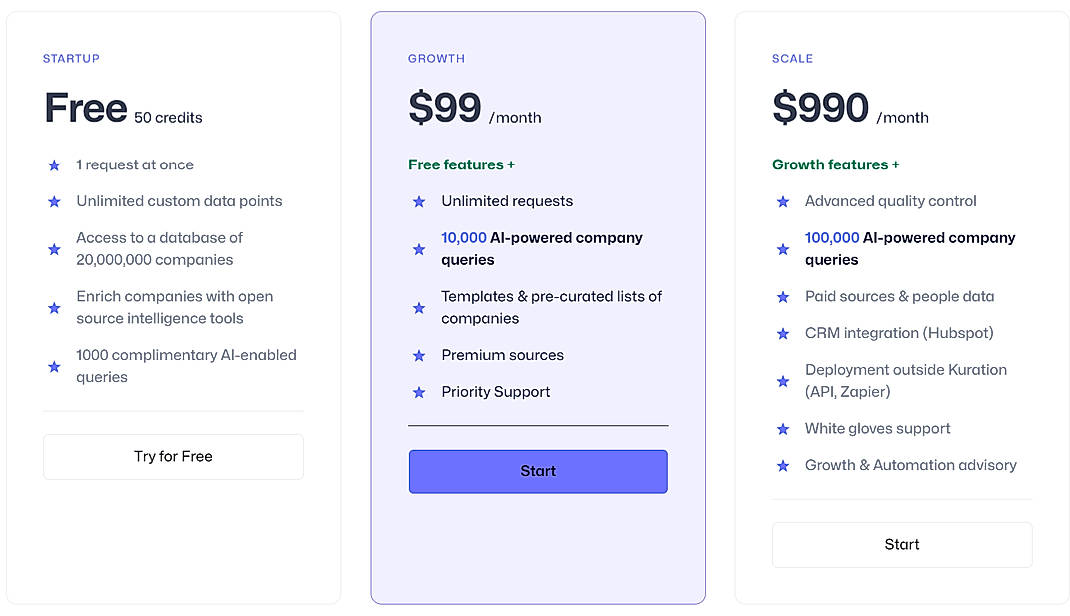This screenshot has height=616, width=1070.
Task: Click the star icon next to Priority Support
Action: tap(418, 392)
